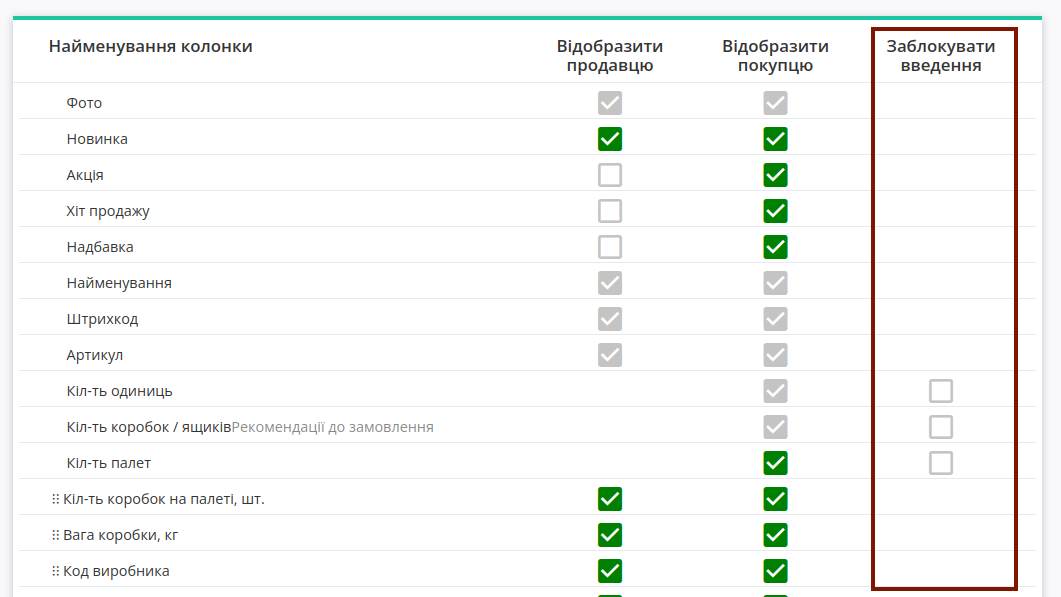Enable Надбавка for the seller column
The image size is (1061, 597).
point(610,246)
